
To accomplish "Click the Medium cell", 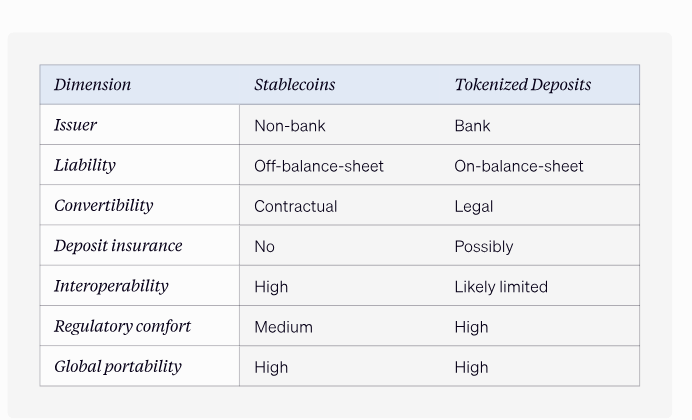I will point(283,326).
